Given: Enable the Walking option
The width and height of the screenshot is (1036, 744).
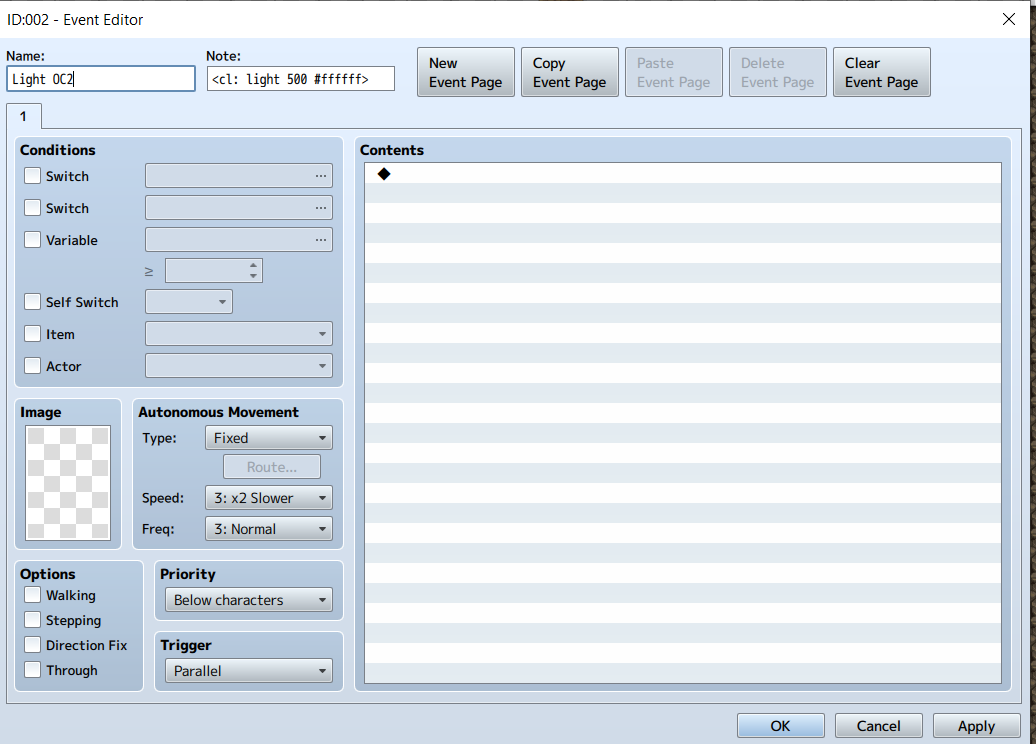Looking at the screenshot, I should click(32, 595).
